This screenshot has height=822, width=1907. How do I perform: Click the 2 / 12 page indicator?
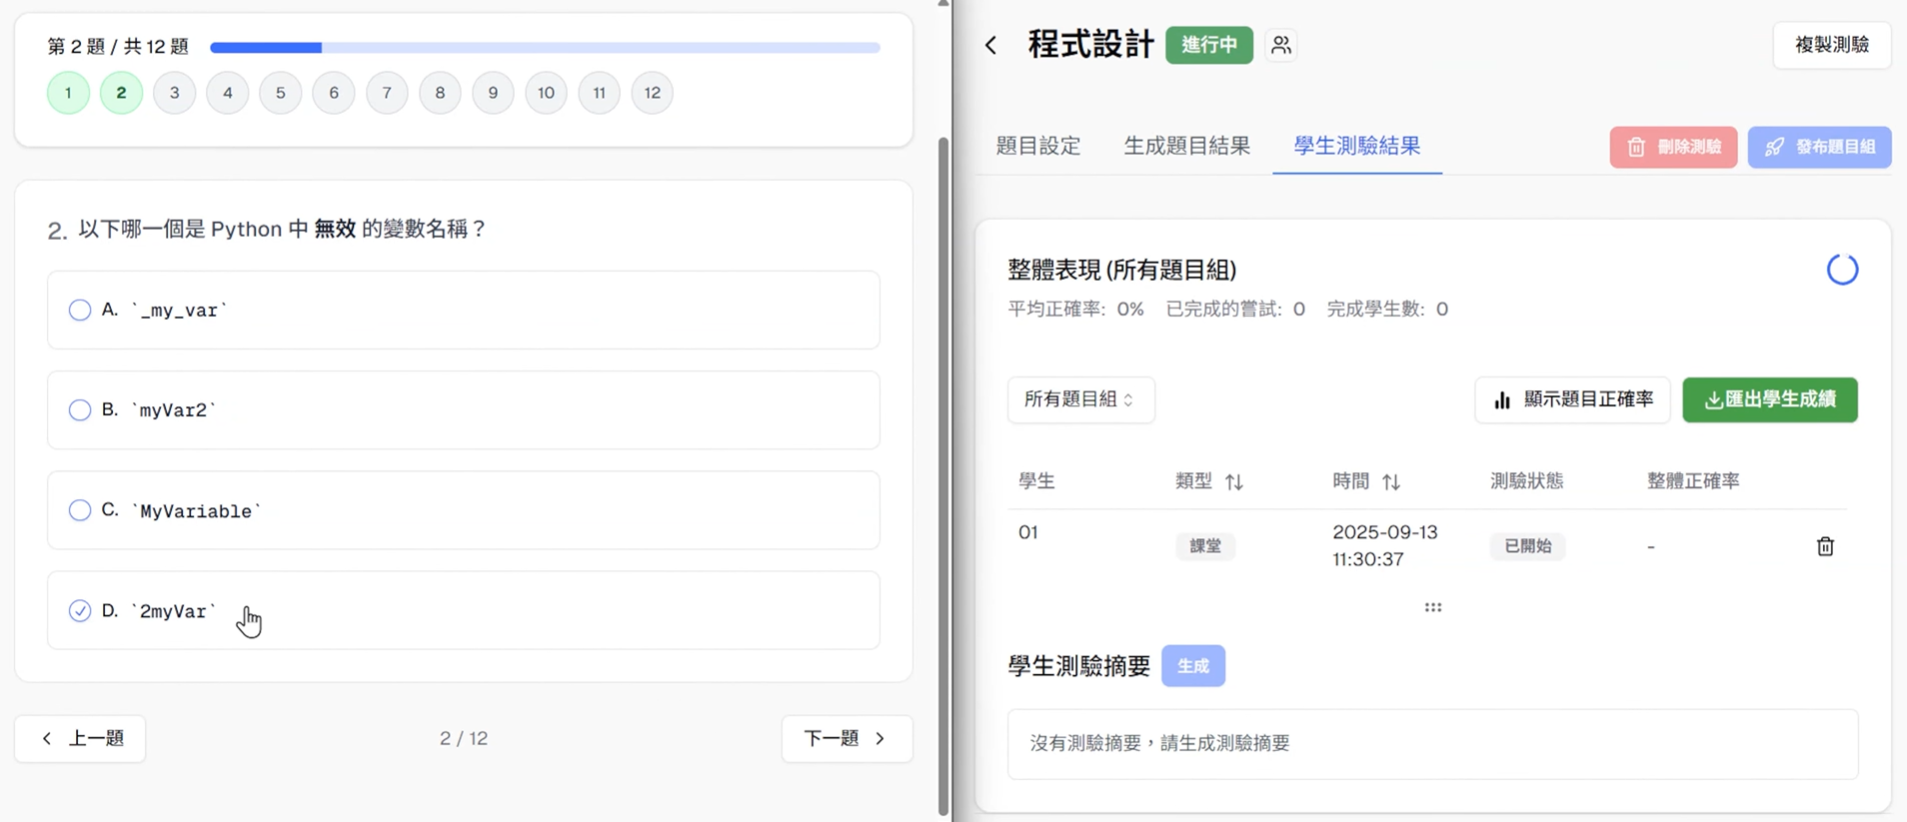464,738
